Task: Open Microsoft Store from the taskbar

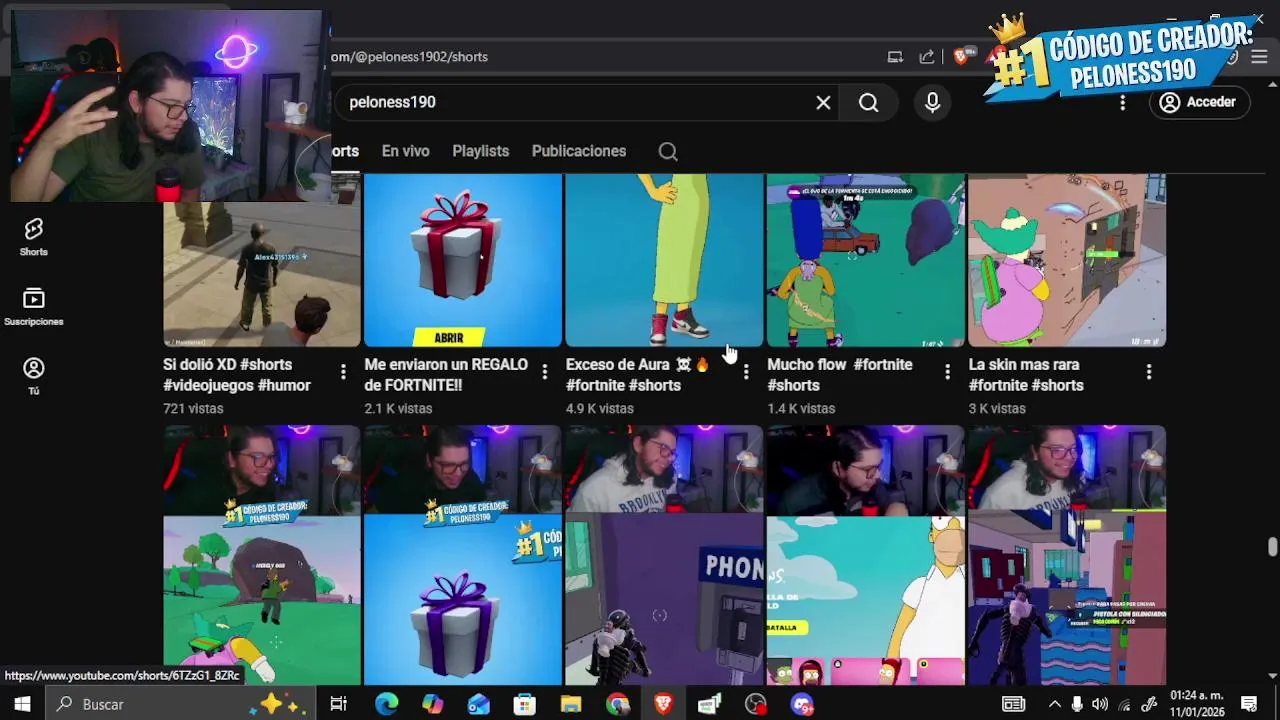Action: pos(525,704)
